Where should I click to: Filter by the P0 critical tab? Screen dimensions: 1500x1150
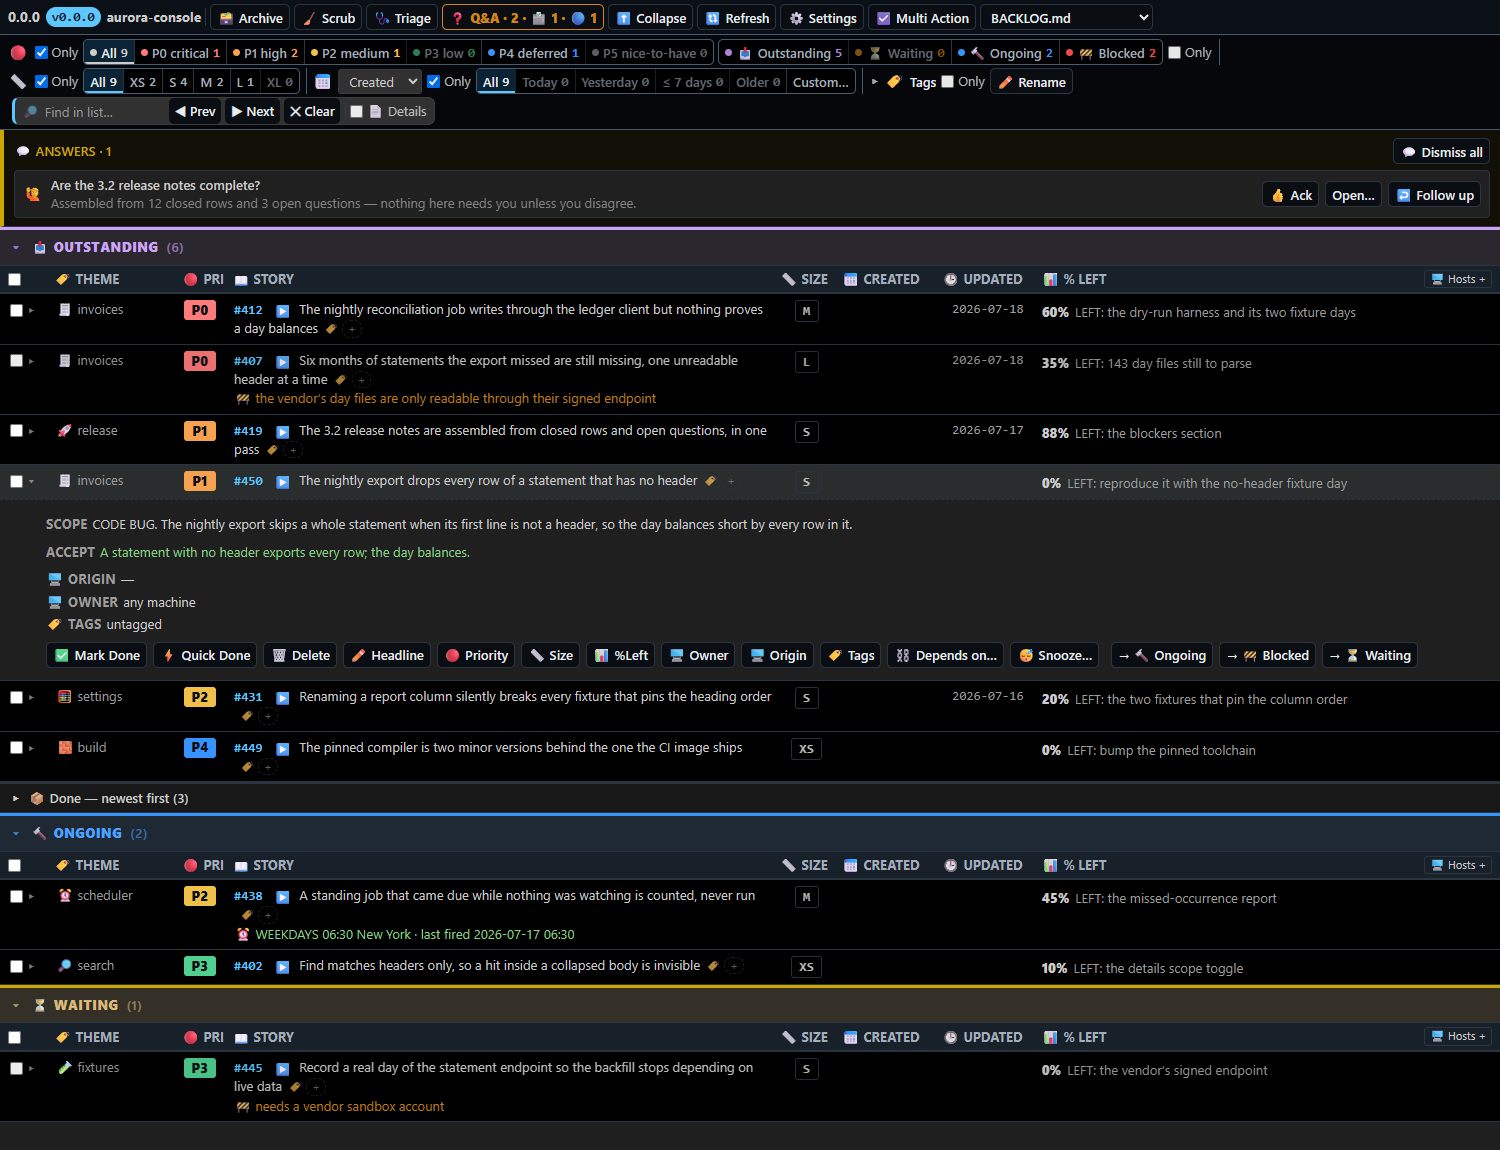[180, 53]
